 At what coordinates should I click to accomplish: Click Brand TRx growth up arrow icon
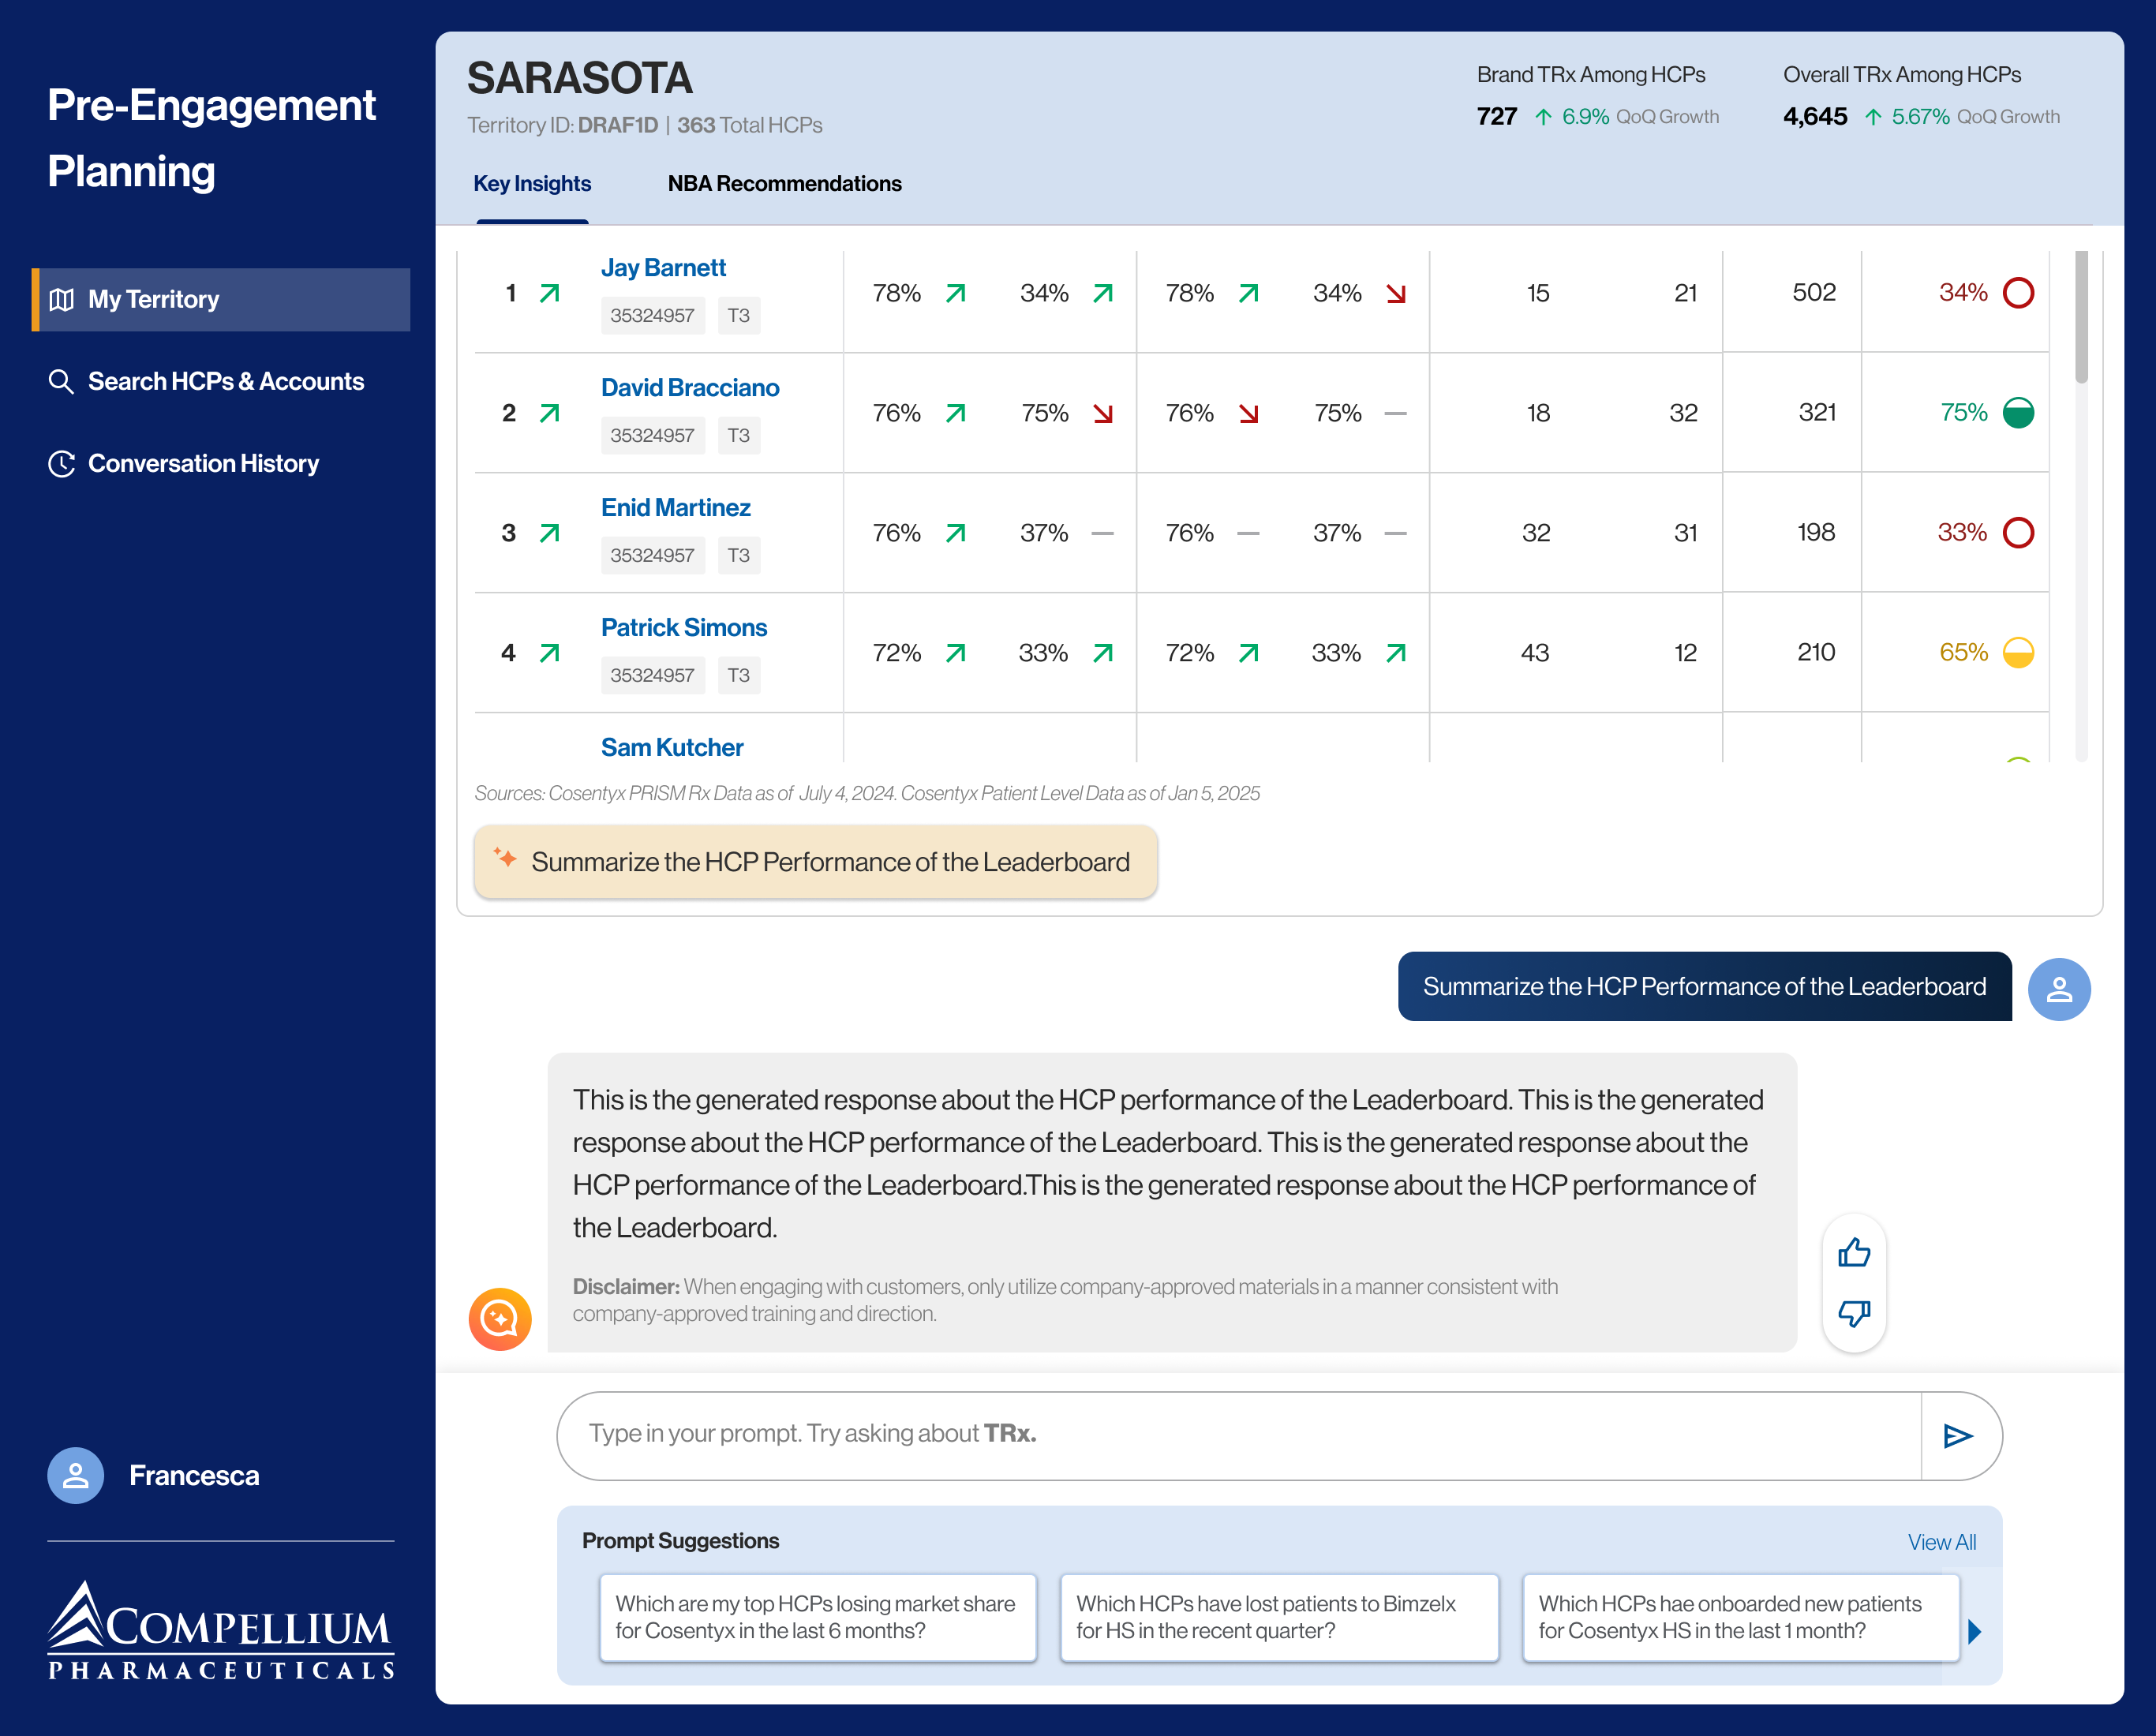pyautogui.click(x=1543, y=117)
